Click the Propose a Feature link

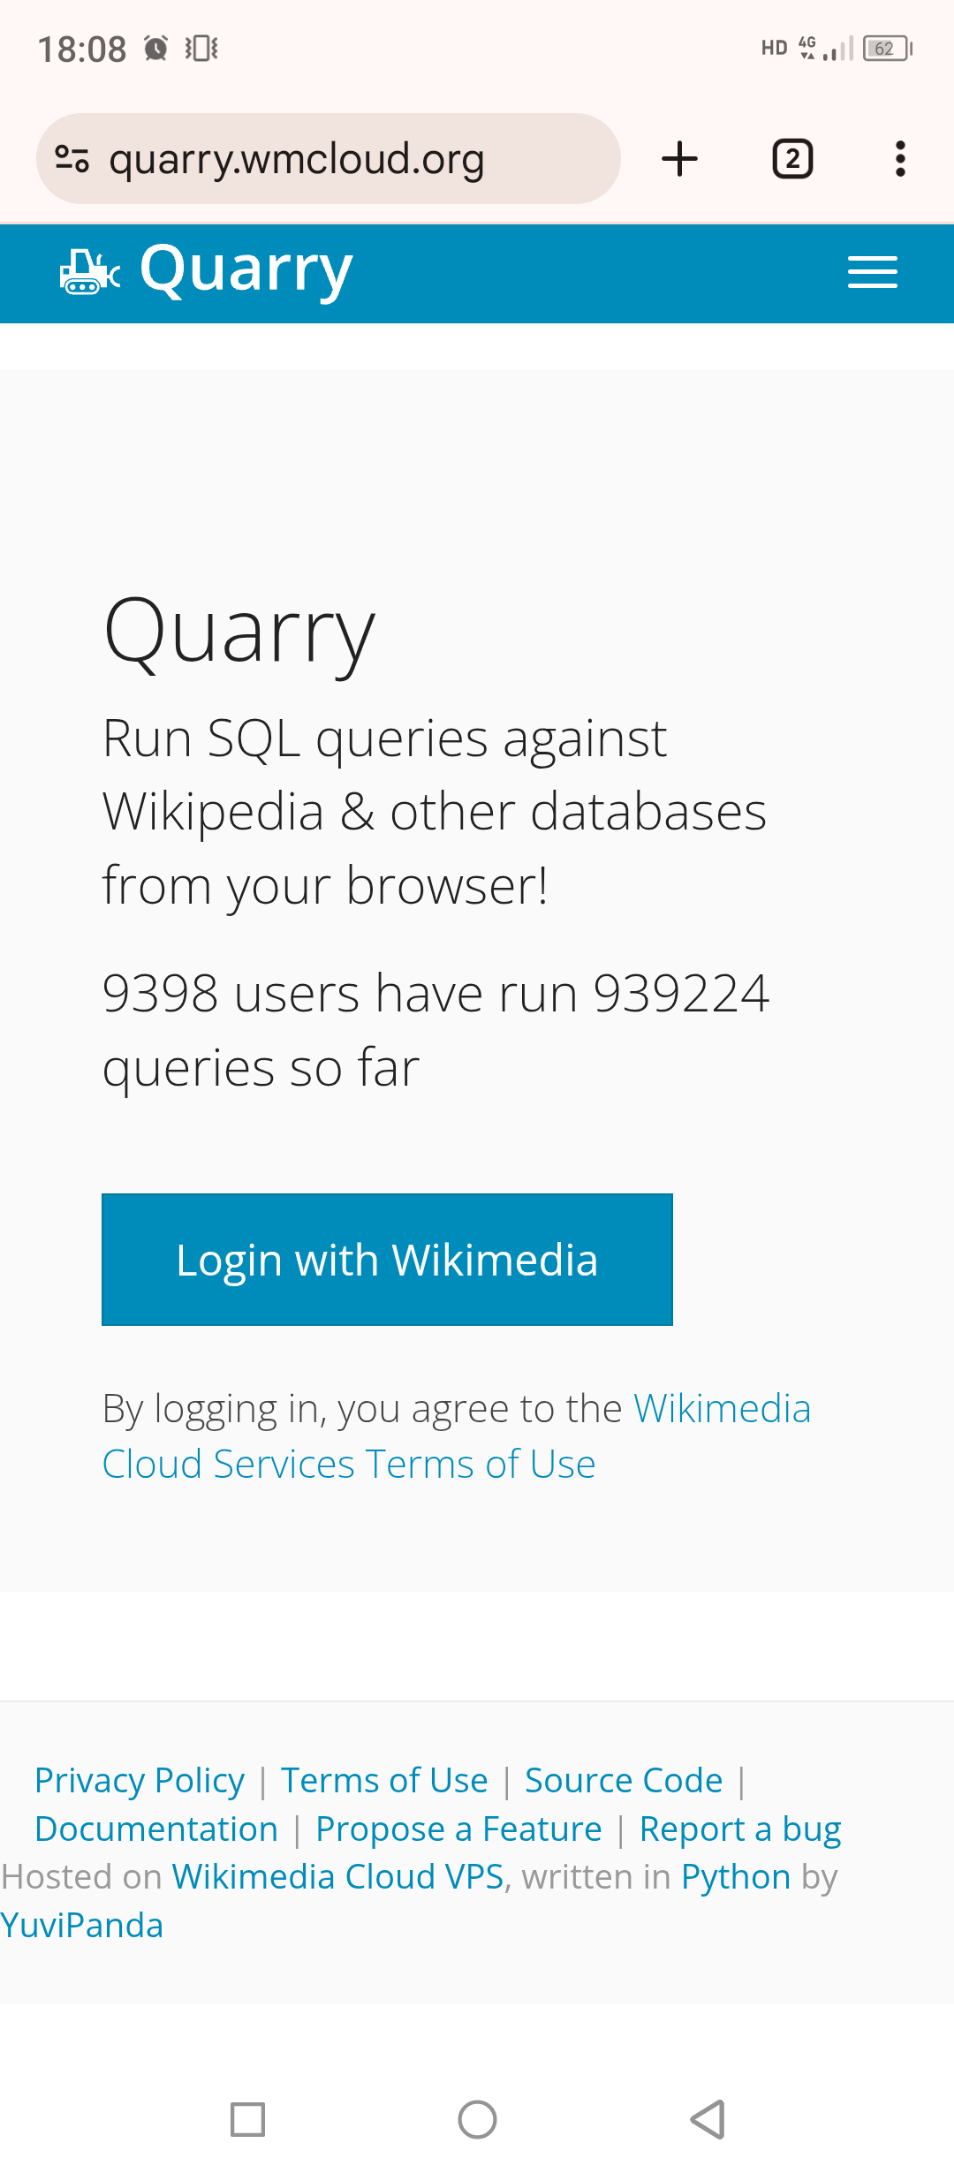(x=458, y=1828)
